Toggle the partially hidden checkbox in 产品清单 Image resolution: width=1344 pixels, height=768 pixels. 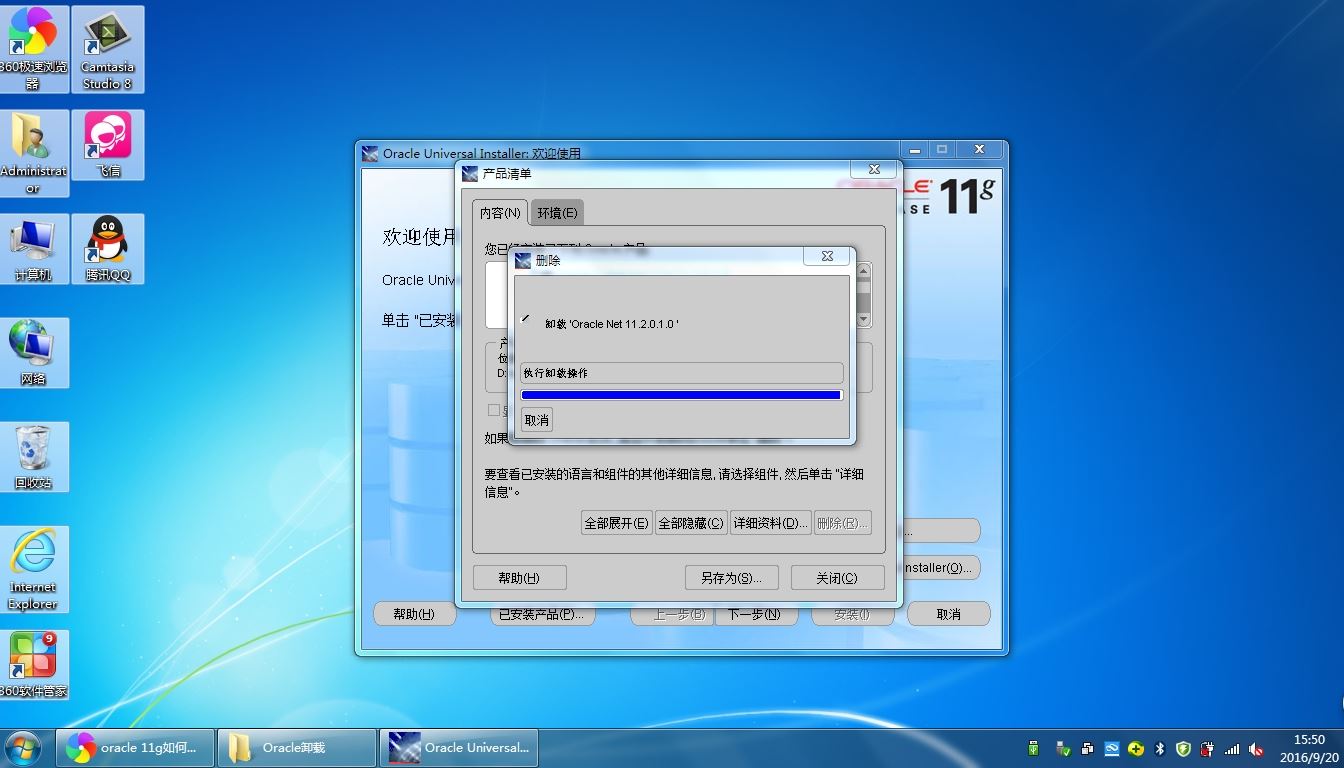pyautogui.click(x=493, y=410)
